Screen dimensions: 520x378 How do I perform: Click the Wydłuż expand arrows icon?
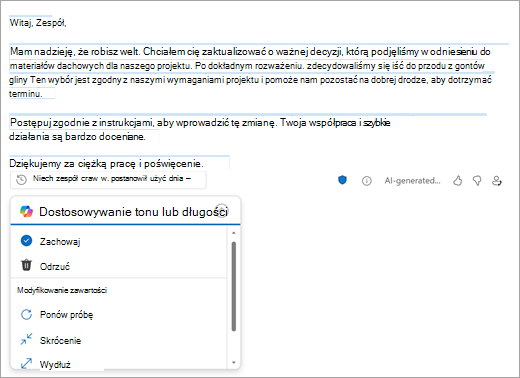(x=26, y=363)
